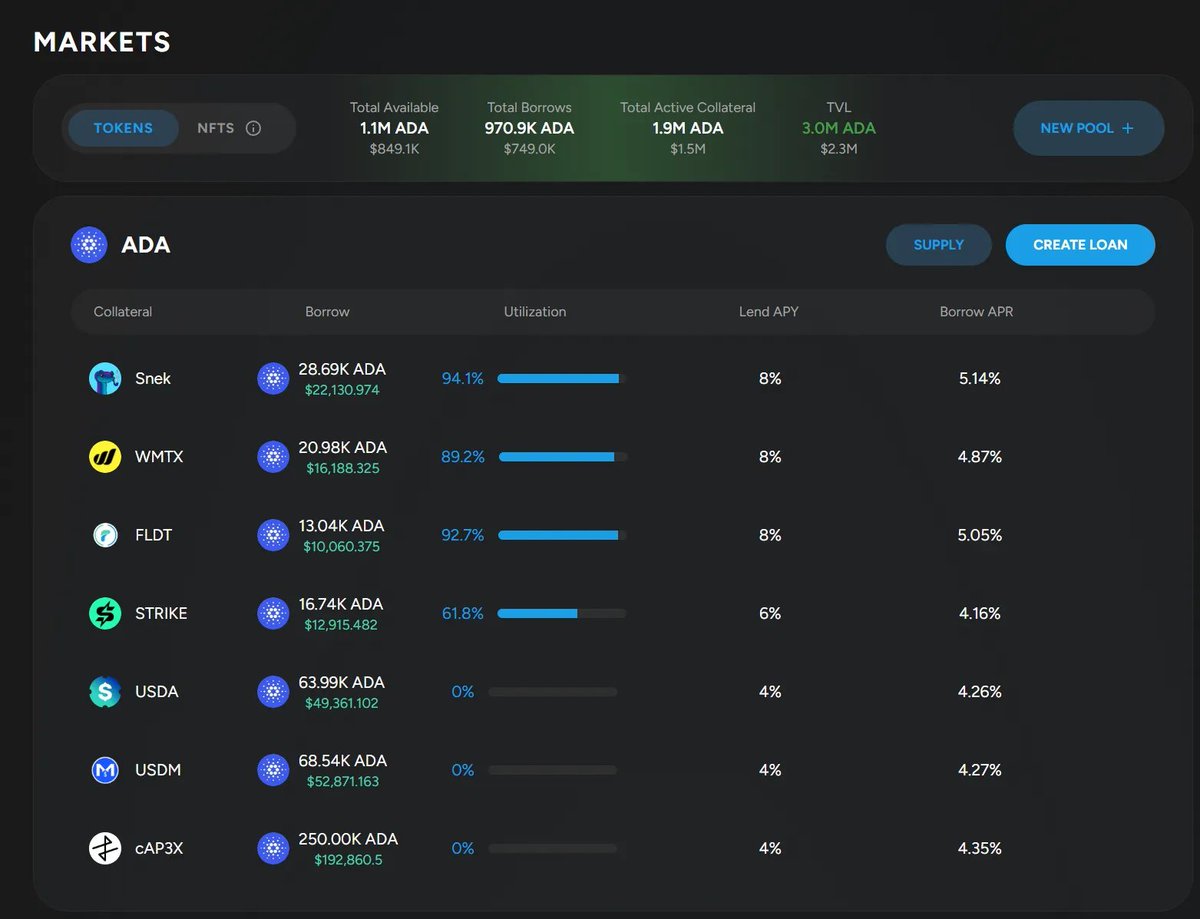Click the WMTX utilization bar at 89.2%
This screenshot has height=919, width=1200.
tap(563, 457)
